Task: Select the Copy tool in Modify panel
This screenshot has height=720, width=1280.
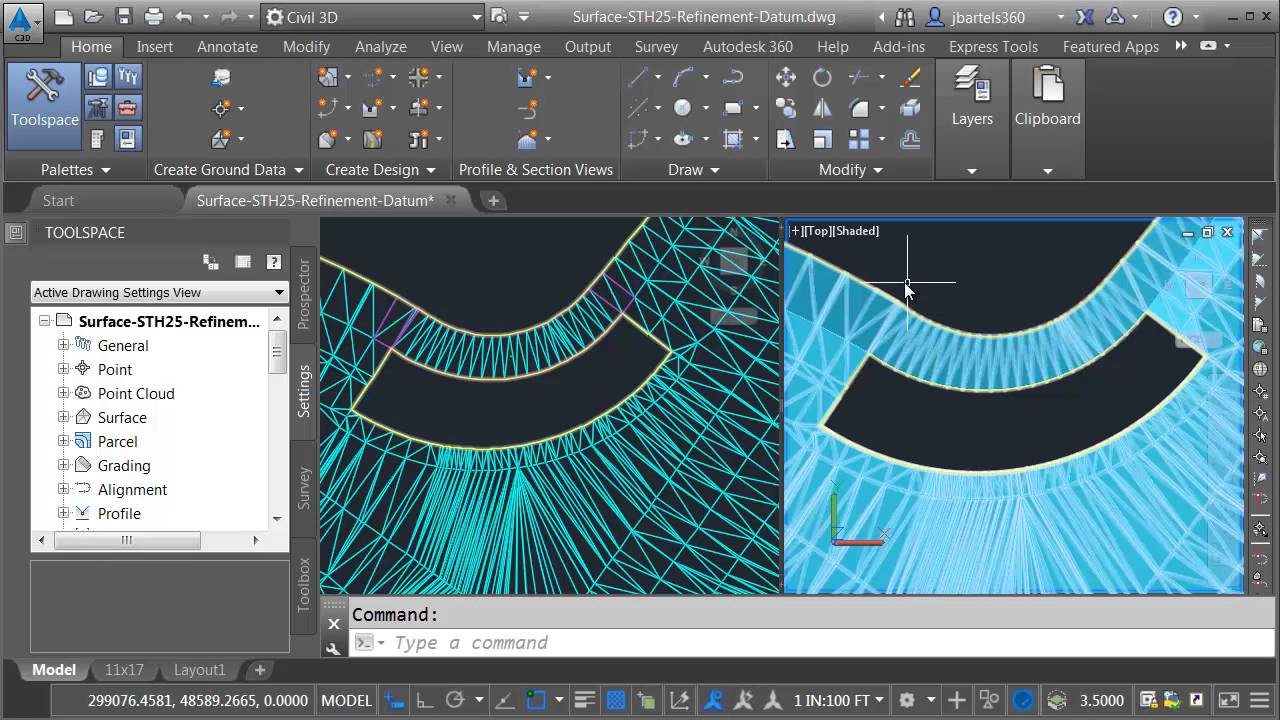Action: [786, 108]
